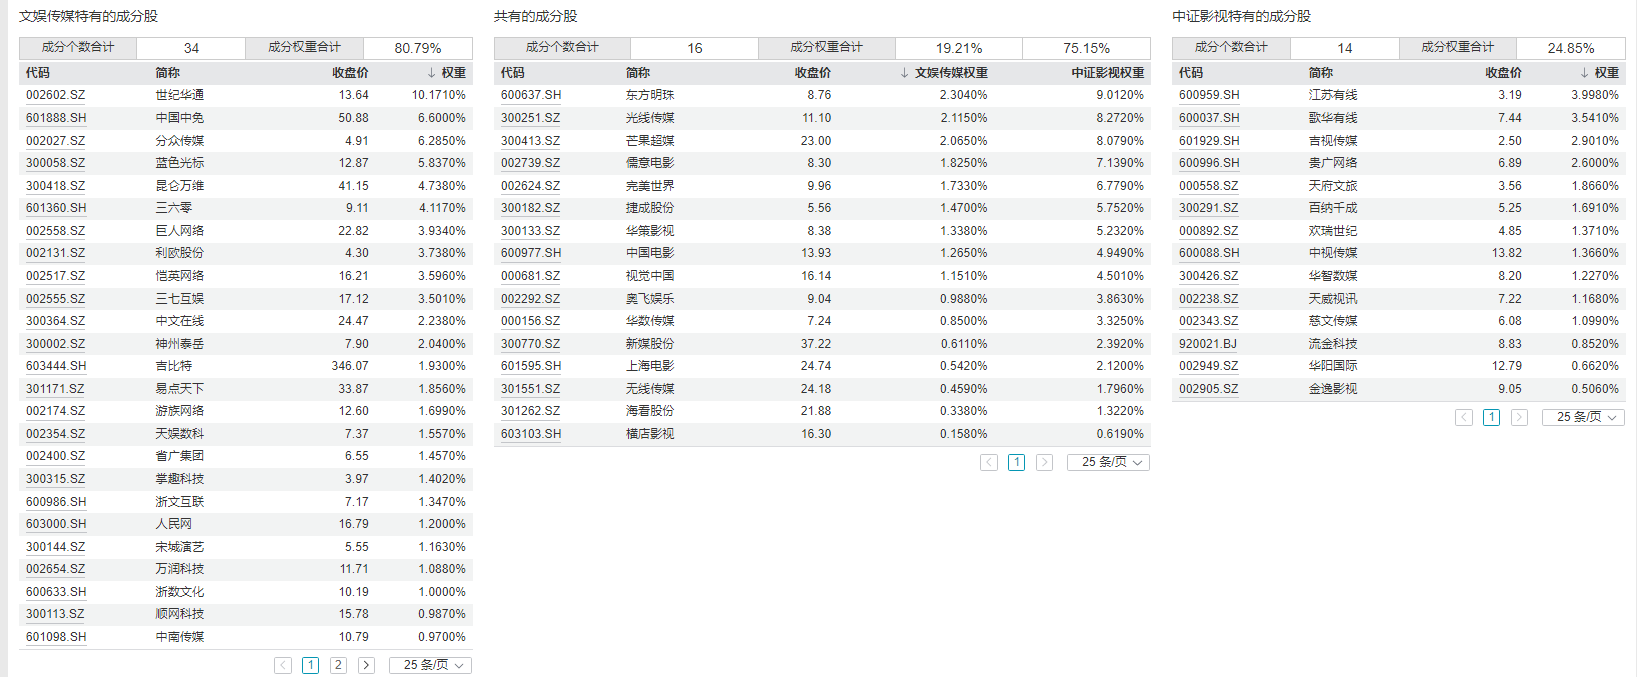Sort shared table by 文娱传媒权重 column

(944, 73)
